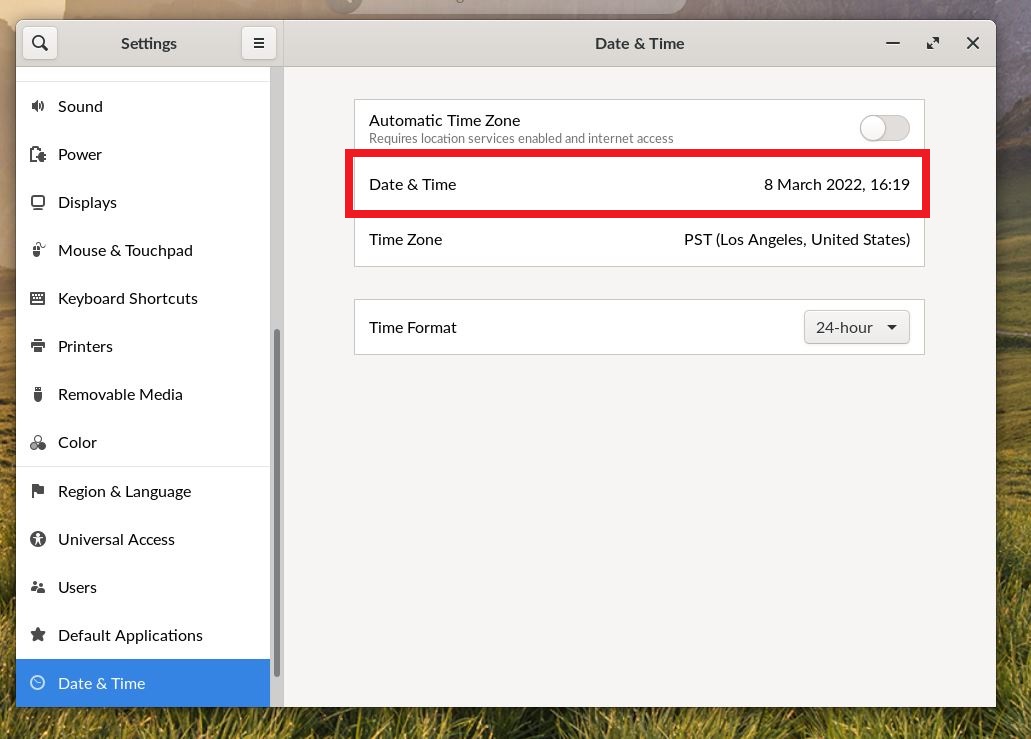Maximize the Settings window

(932, 43)
